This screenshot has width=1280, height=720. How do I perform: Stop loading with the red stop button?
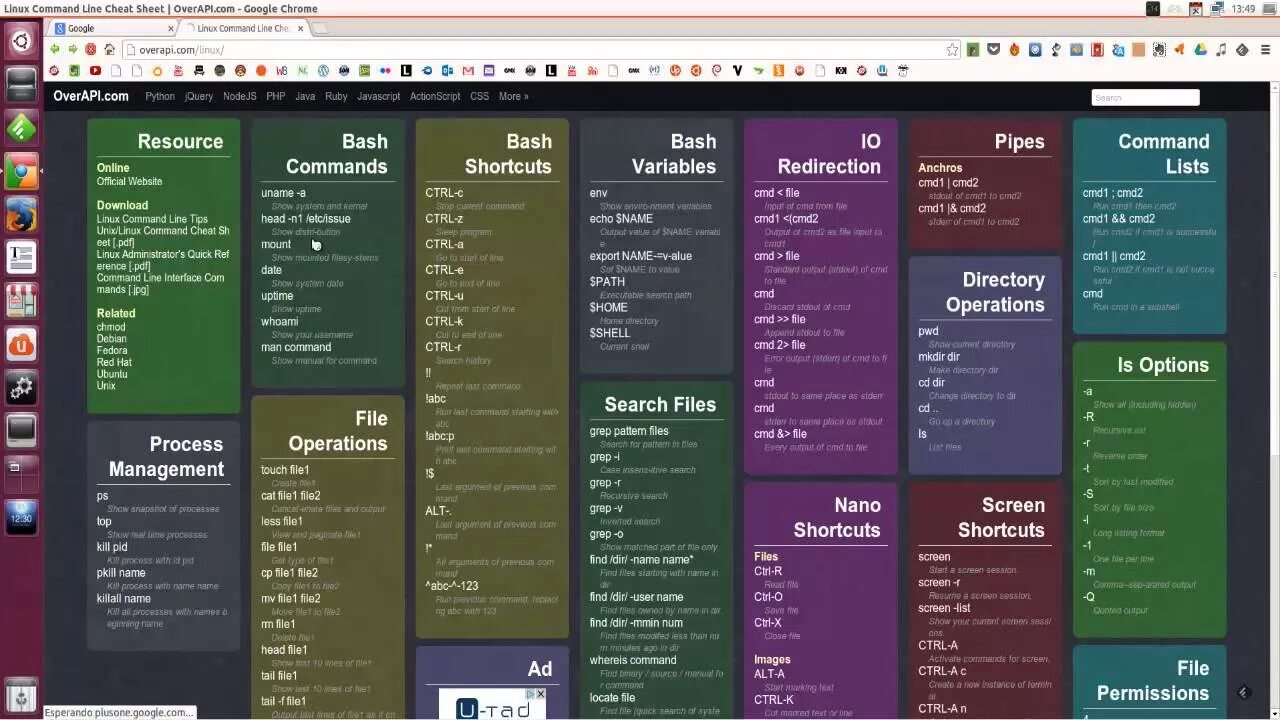(x=91, y=49)
